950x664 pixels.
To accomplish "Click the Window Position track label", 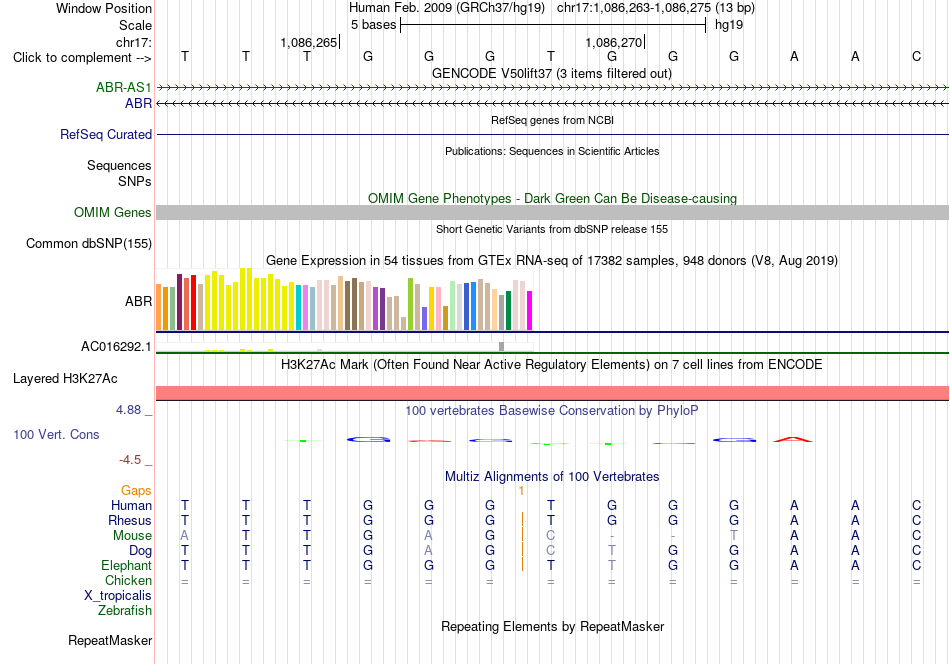I will tap(104, 8).
